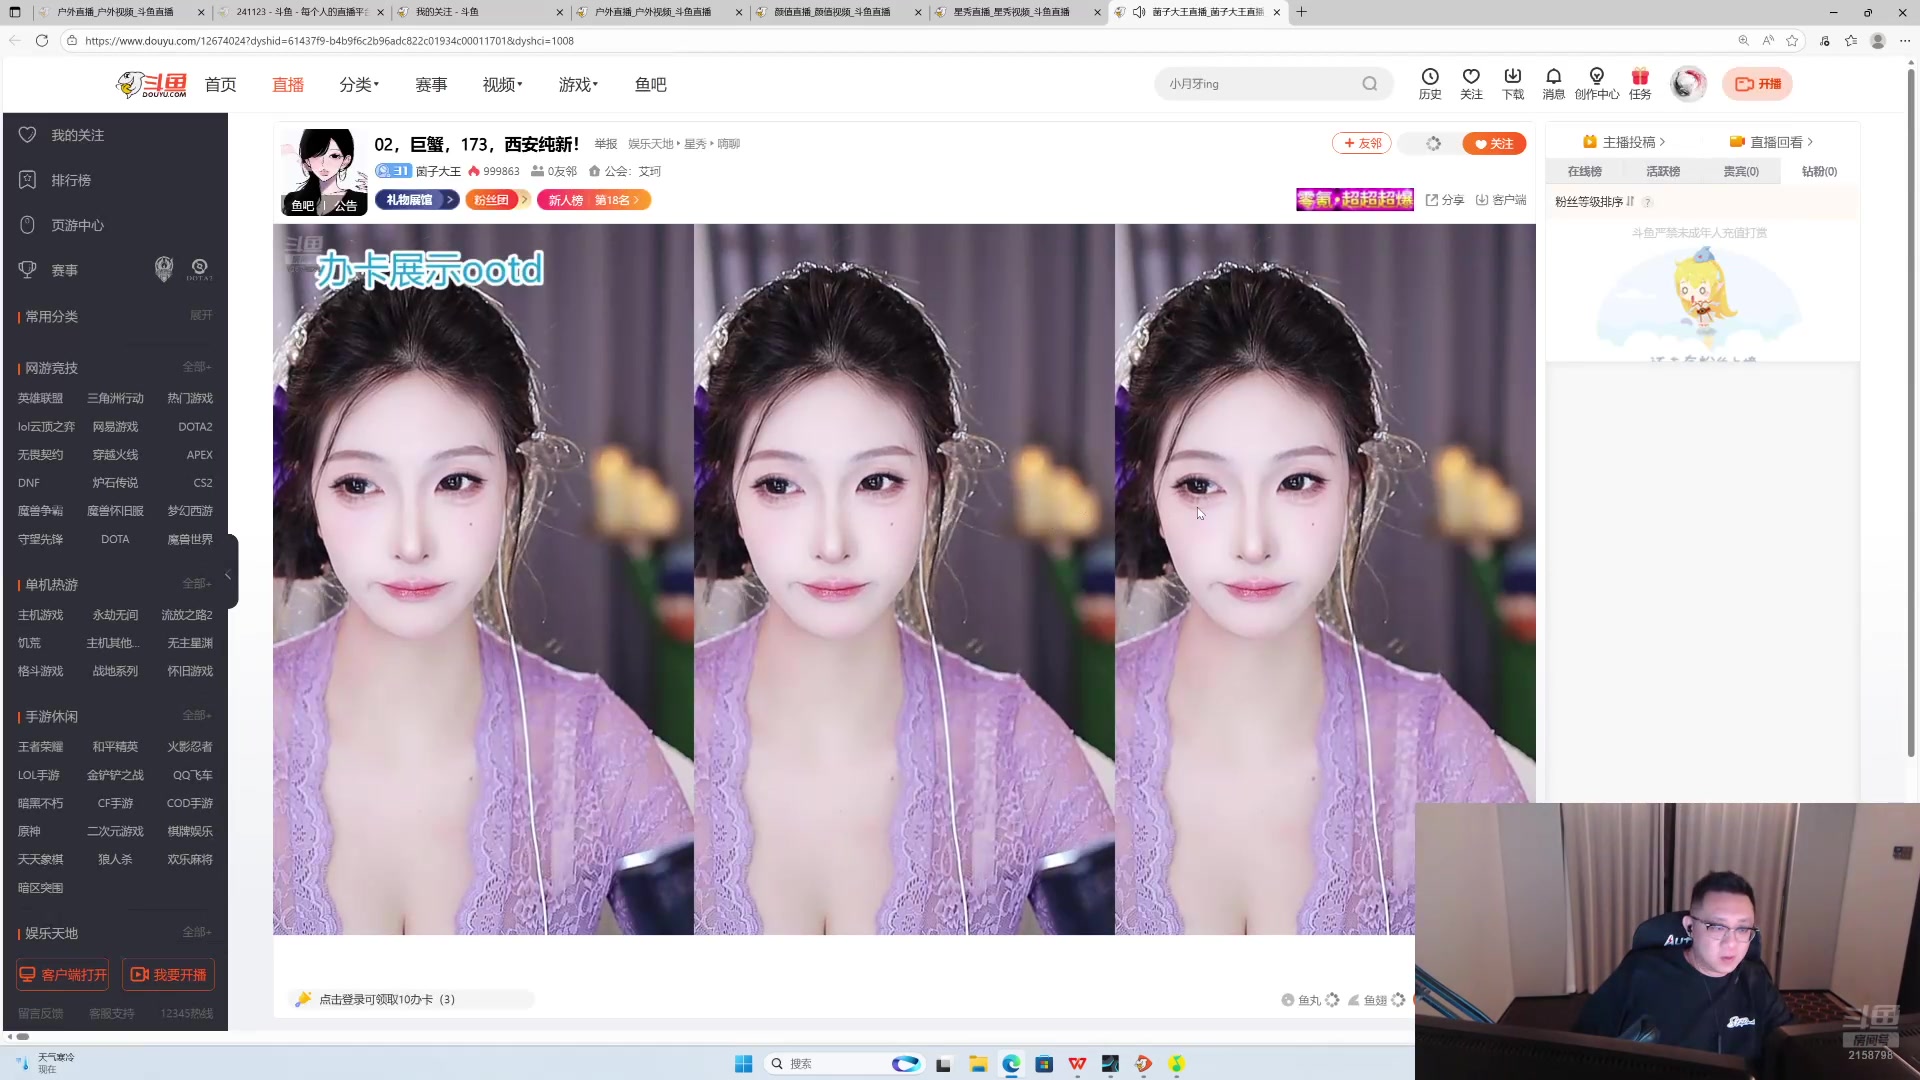The height and width of the screenshot is (1080, 1920).
Task: Open 消息 notifications bell
Action: point(1553,78)
